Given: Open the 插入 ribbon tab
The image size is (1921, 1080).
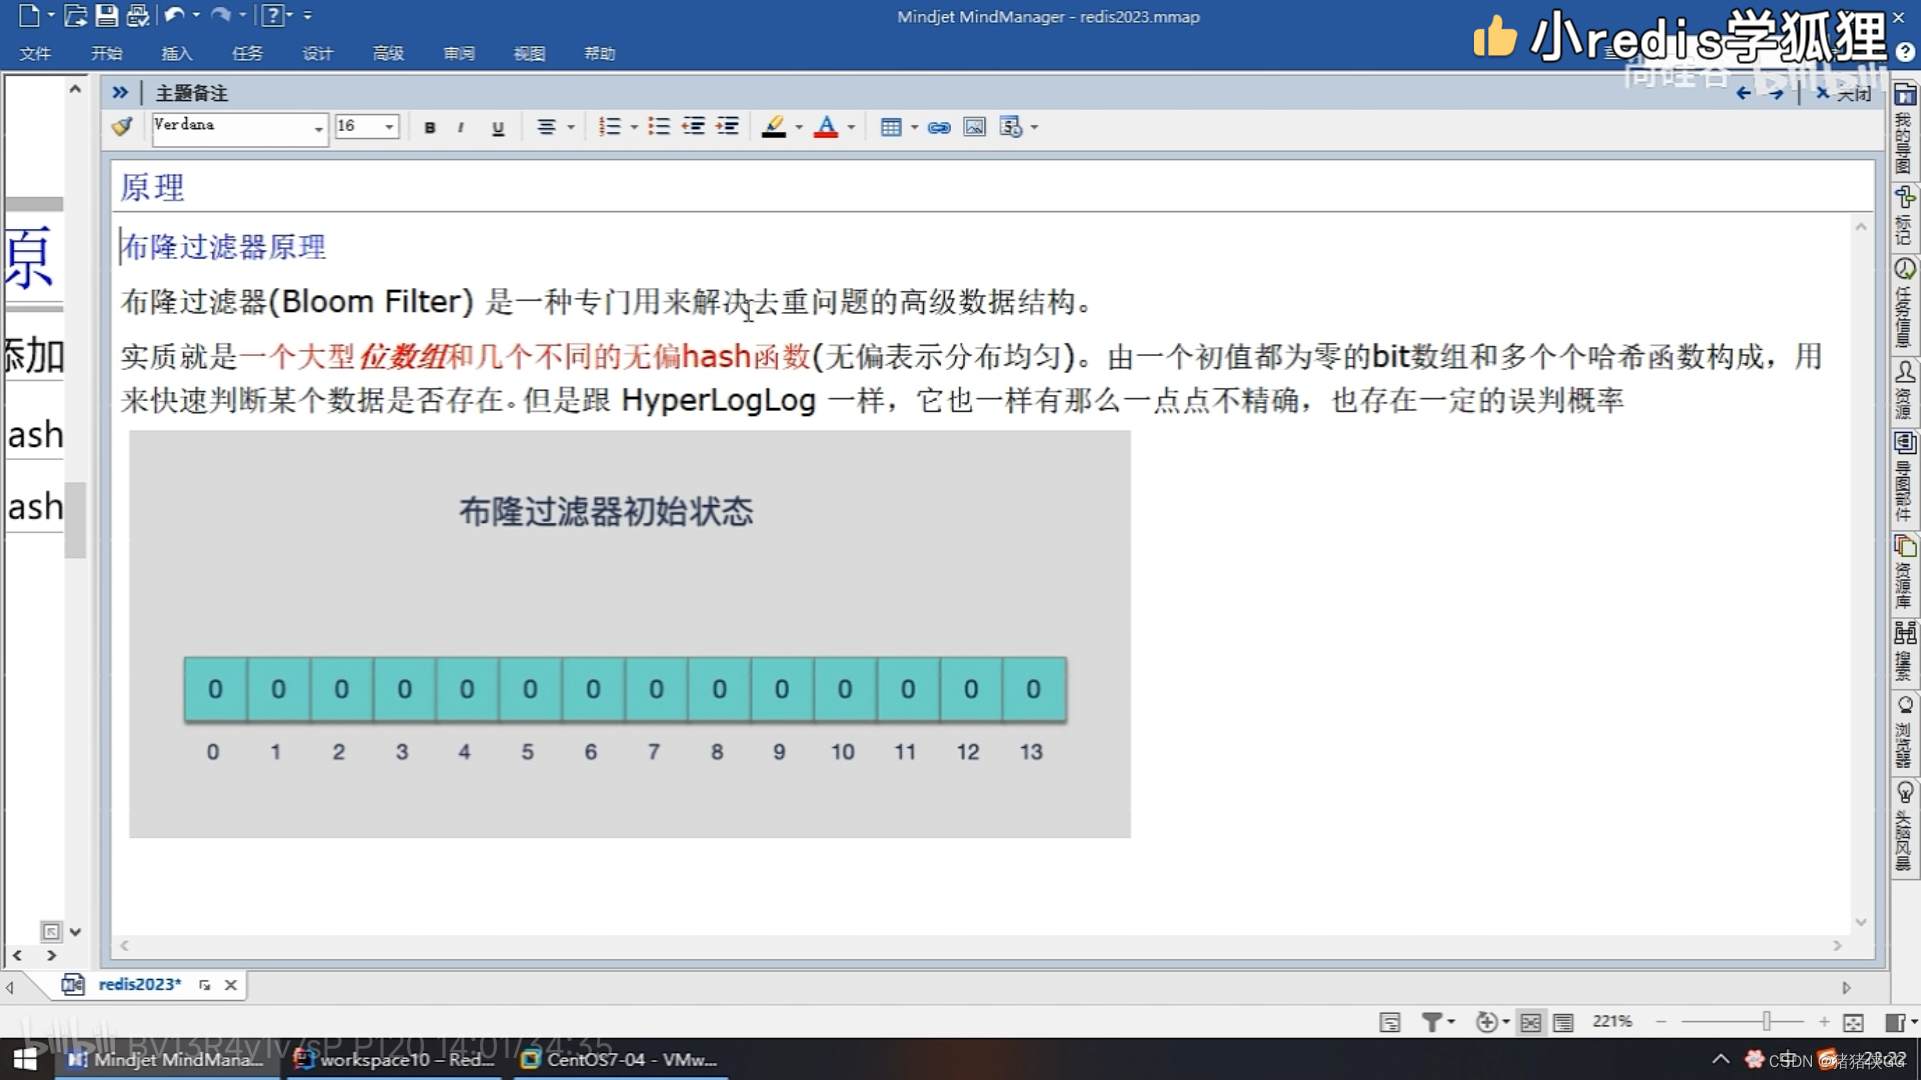Looking at the screenshot, I should (x=176, y=53).
